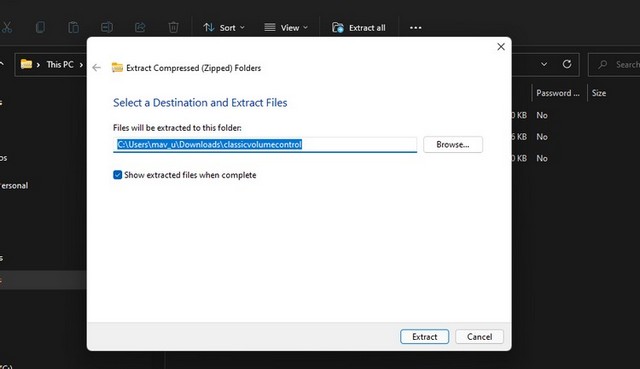Open the View dropdown menu
The height and width of the screenshot is (369, 640).
pyautogui.click(x=286, y=28)
